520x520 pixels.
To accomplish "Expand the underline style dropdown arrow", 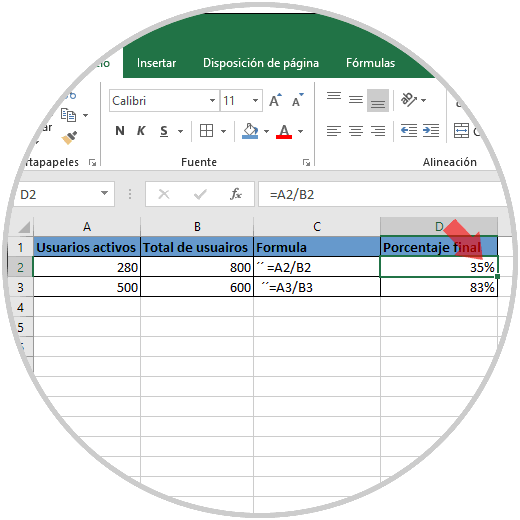I will tap(180, 131).
